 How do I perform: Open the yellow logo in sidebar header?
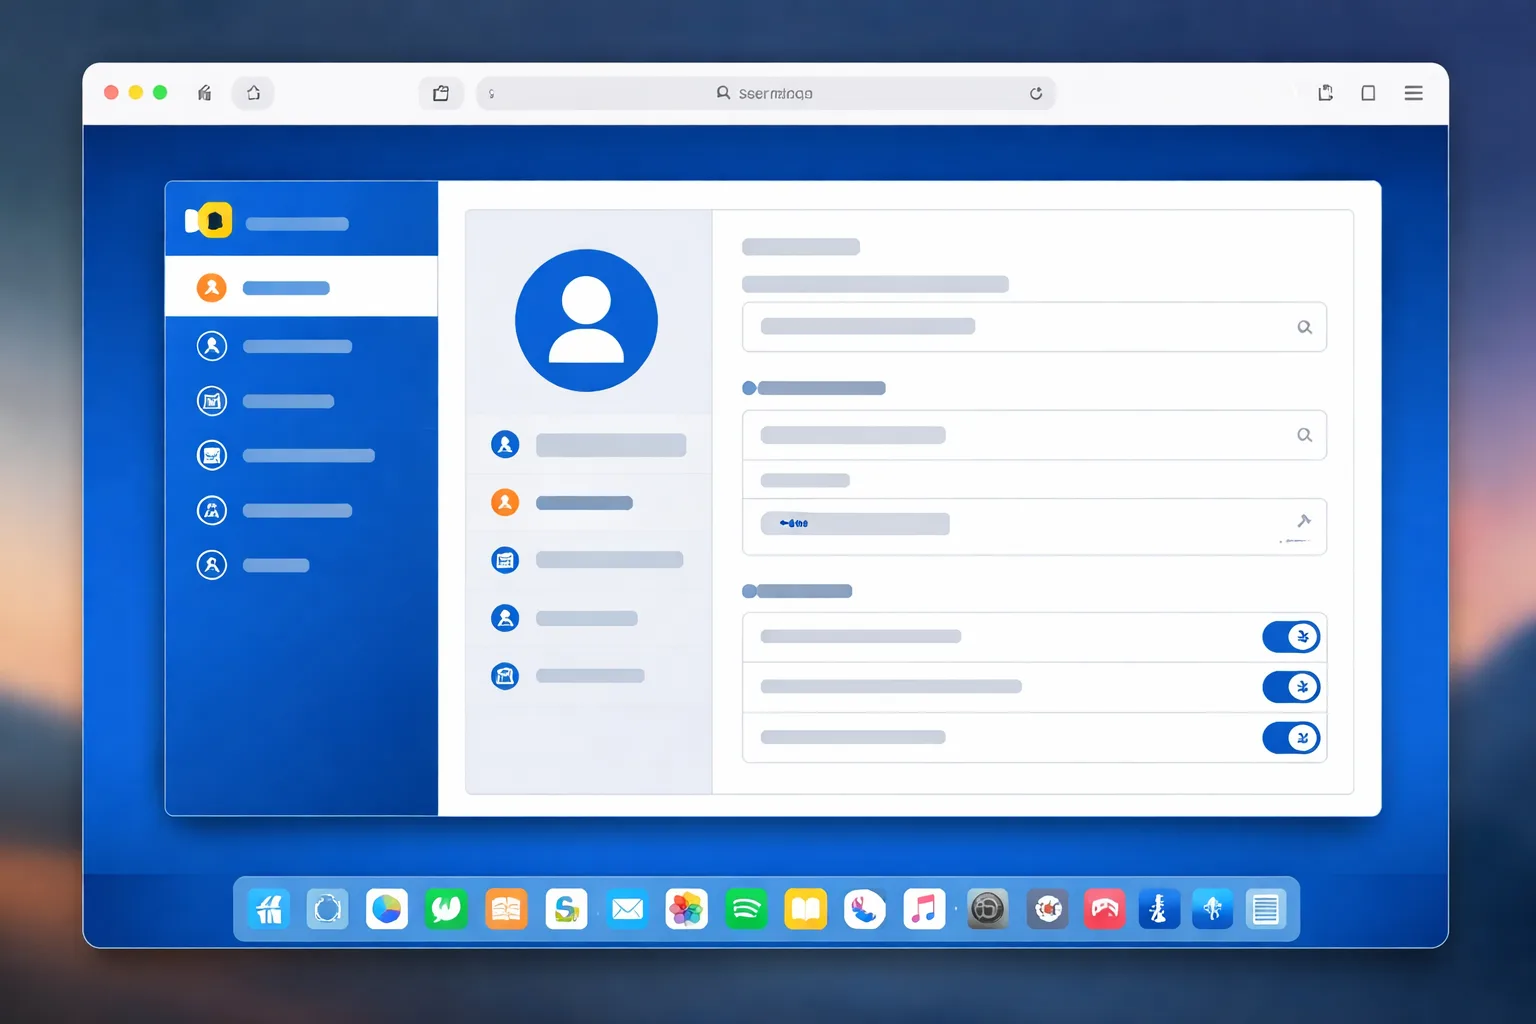point(214,220)
